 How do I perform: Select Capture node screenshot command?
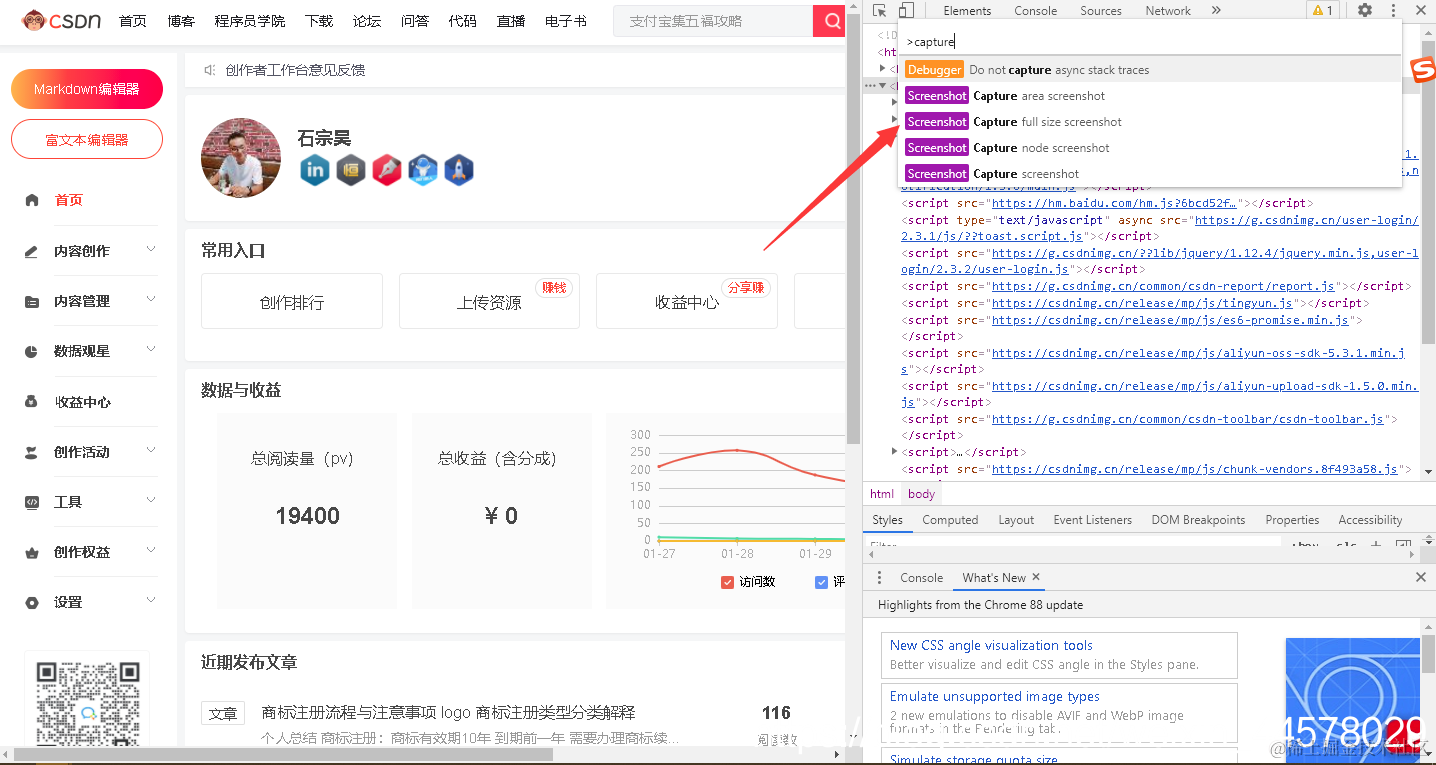point(1150,148)
